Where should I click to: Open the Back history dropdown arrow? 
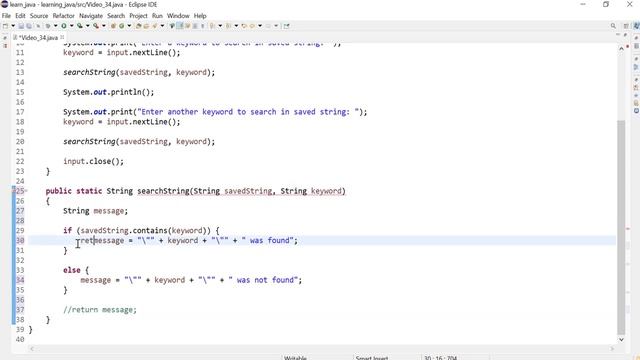260,26
